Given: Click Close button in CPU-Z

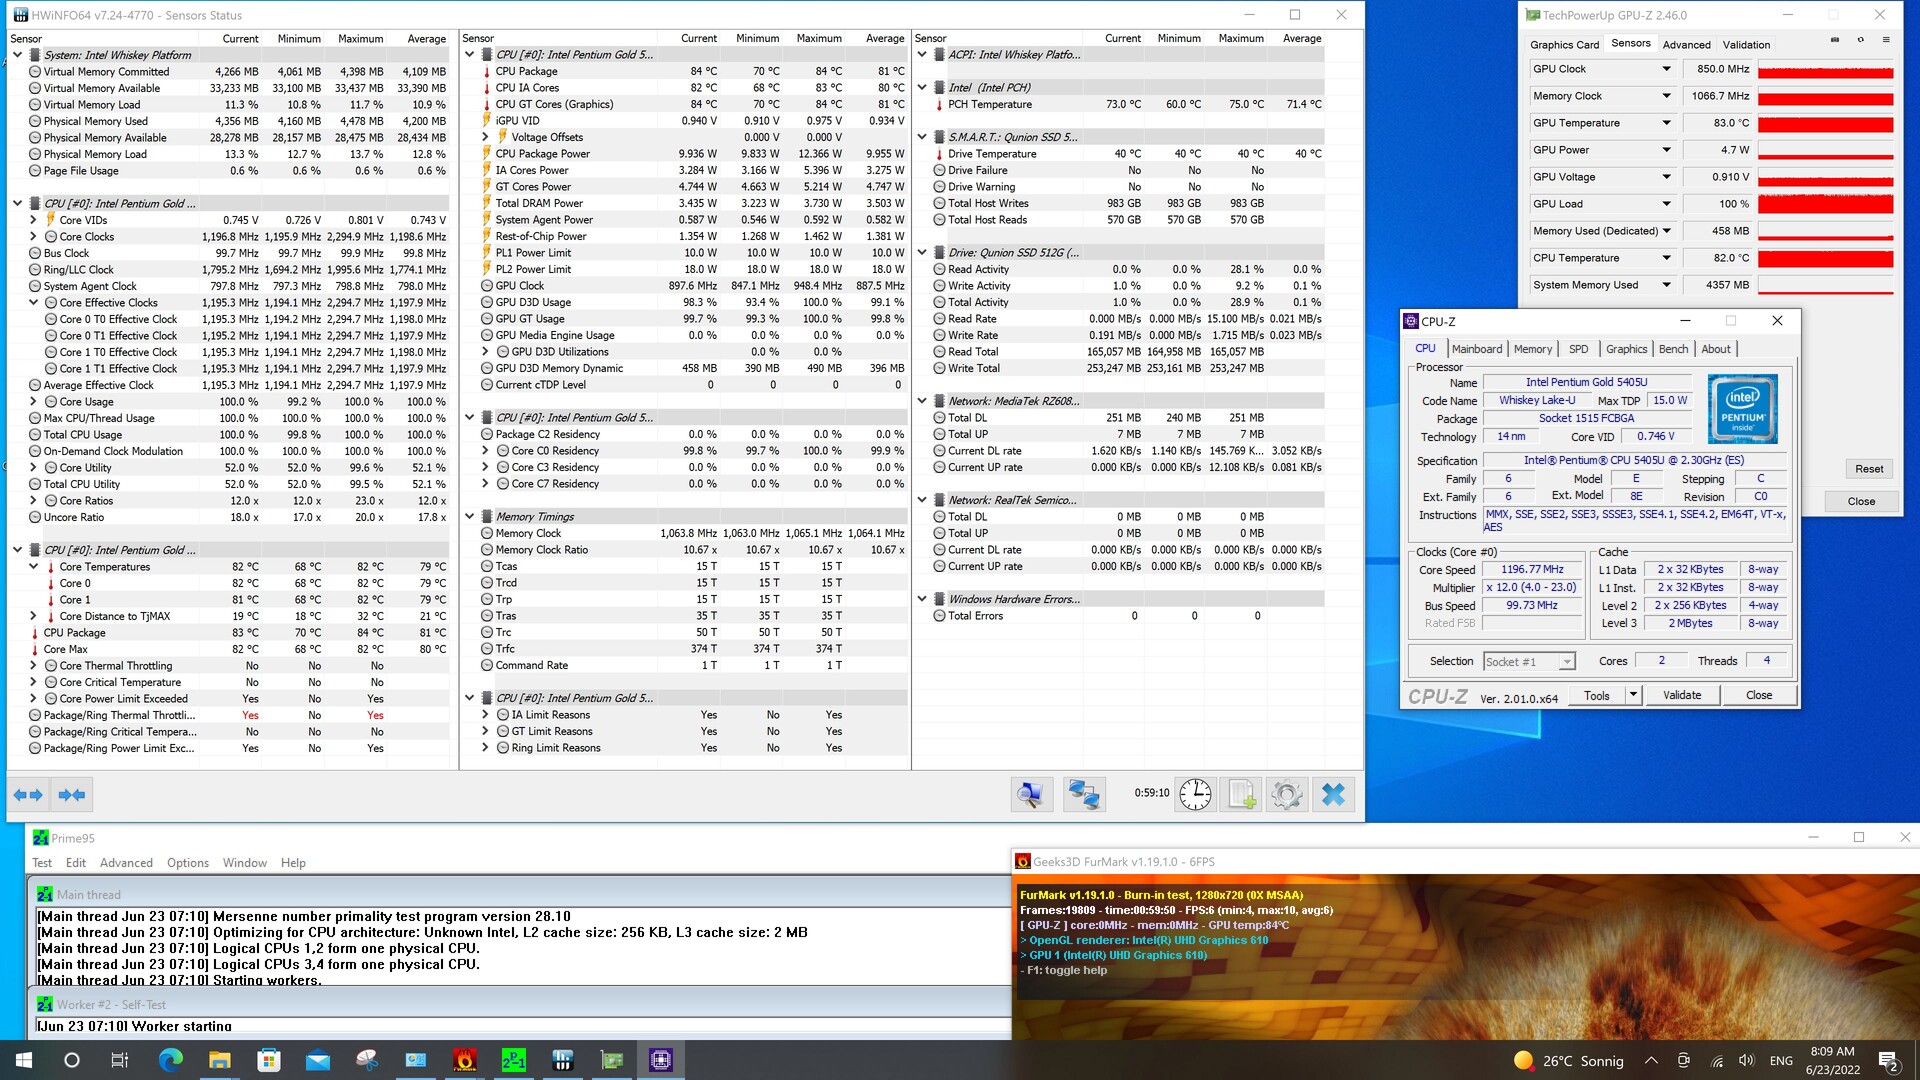Looking at the screenshot, I should click(x=1758, y=695).
